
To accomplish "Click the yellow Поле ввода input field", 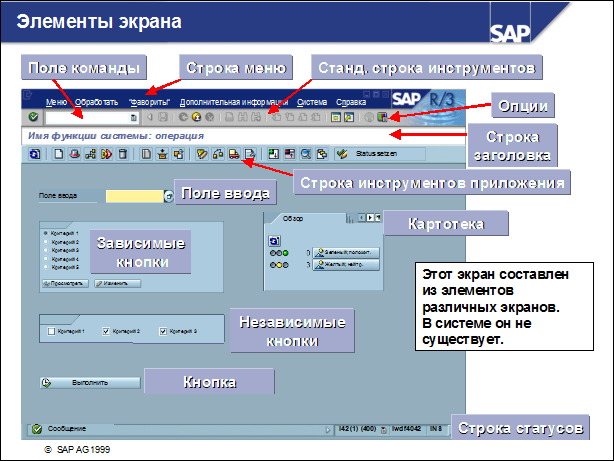I will click(132, 196).
